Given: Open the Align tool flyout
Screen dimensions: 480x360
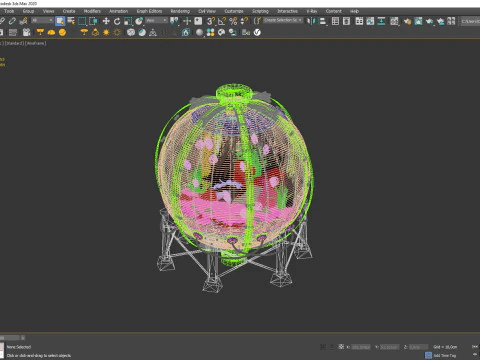Looking at the screenshot, I should pyautogui.click(x=322, y=21).
